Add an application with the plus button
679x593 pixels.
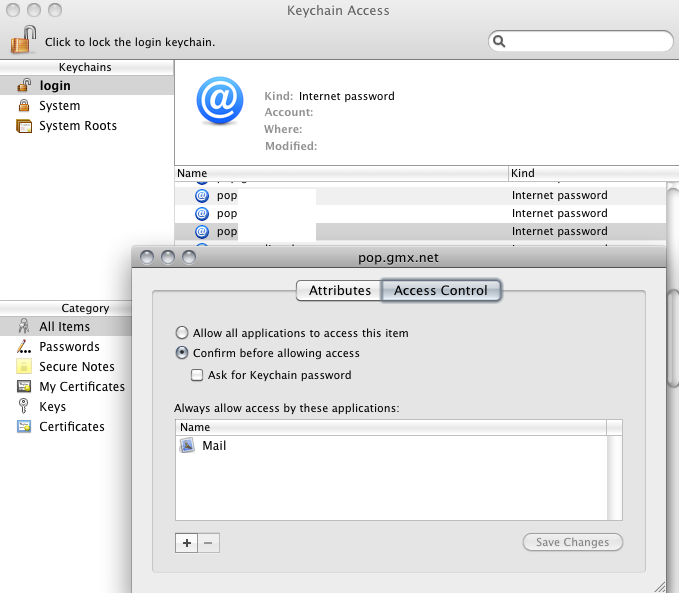(x=187, y=543)
